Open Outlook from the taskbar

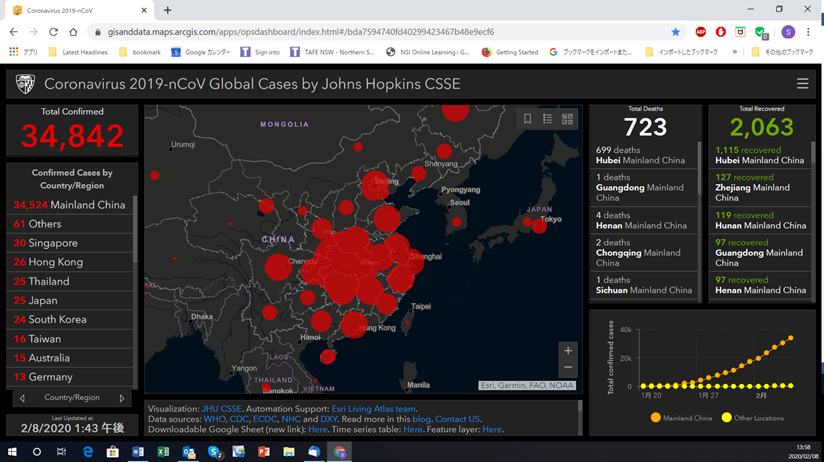(x=188, y=452)
